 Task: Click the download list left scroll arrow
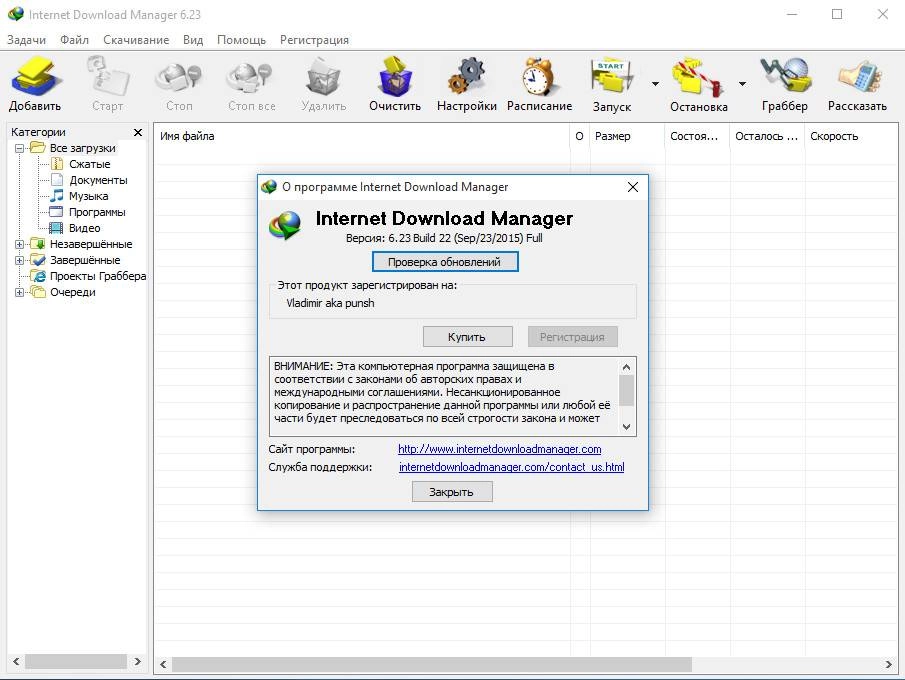[x=163, y=664]
